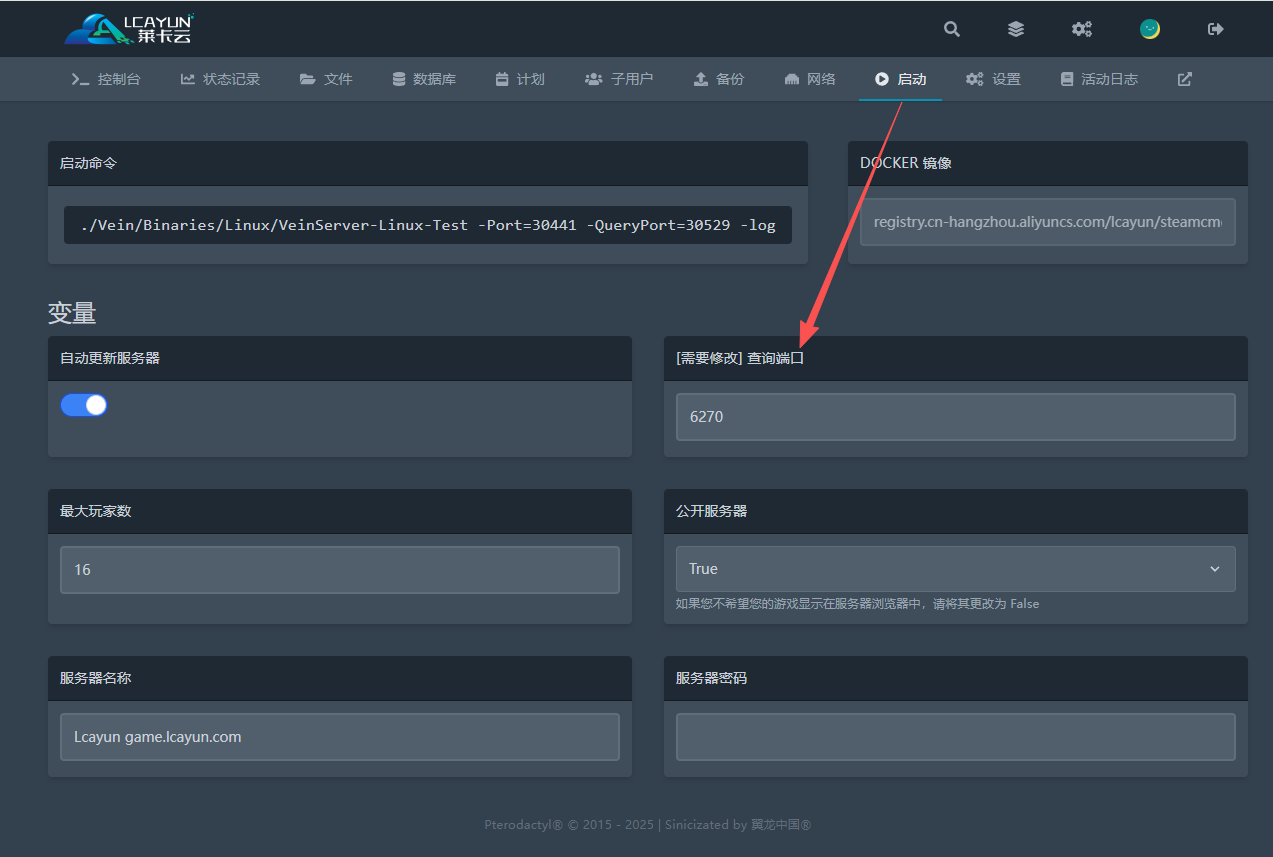The height and width of the screenshot is (857, 1273).
Task: Open the 网络 network tab
Action: tap(810, 79)
